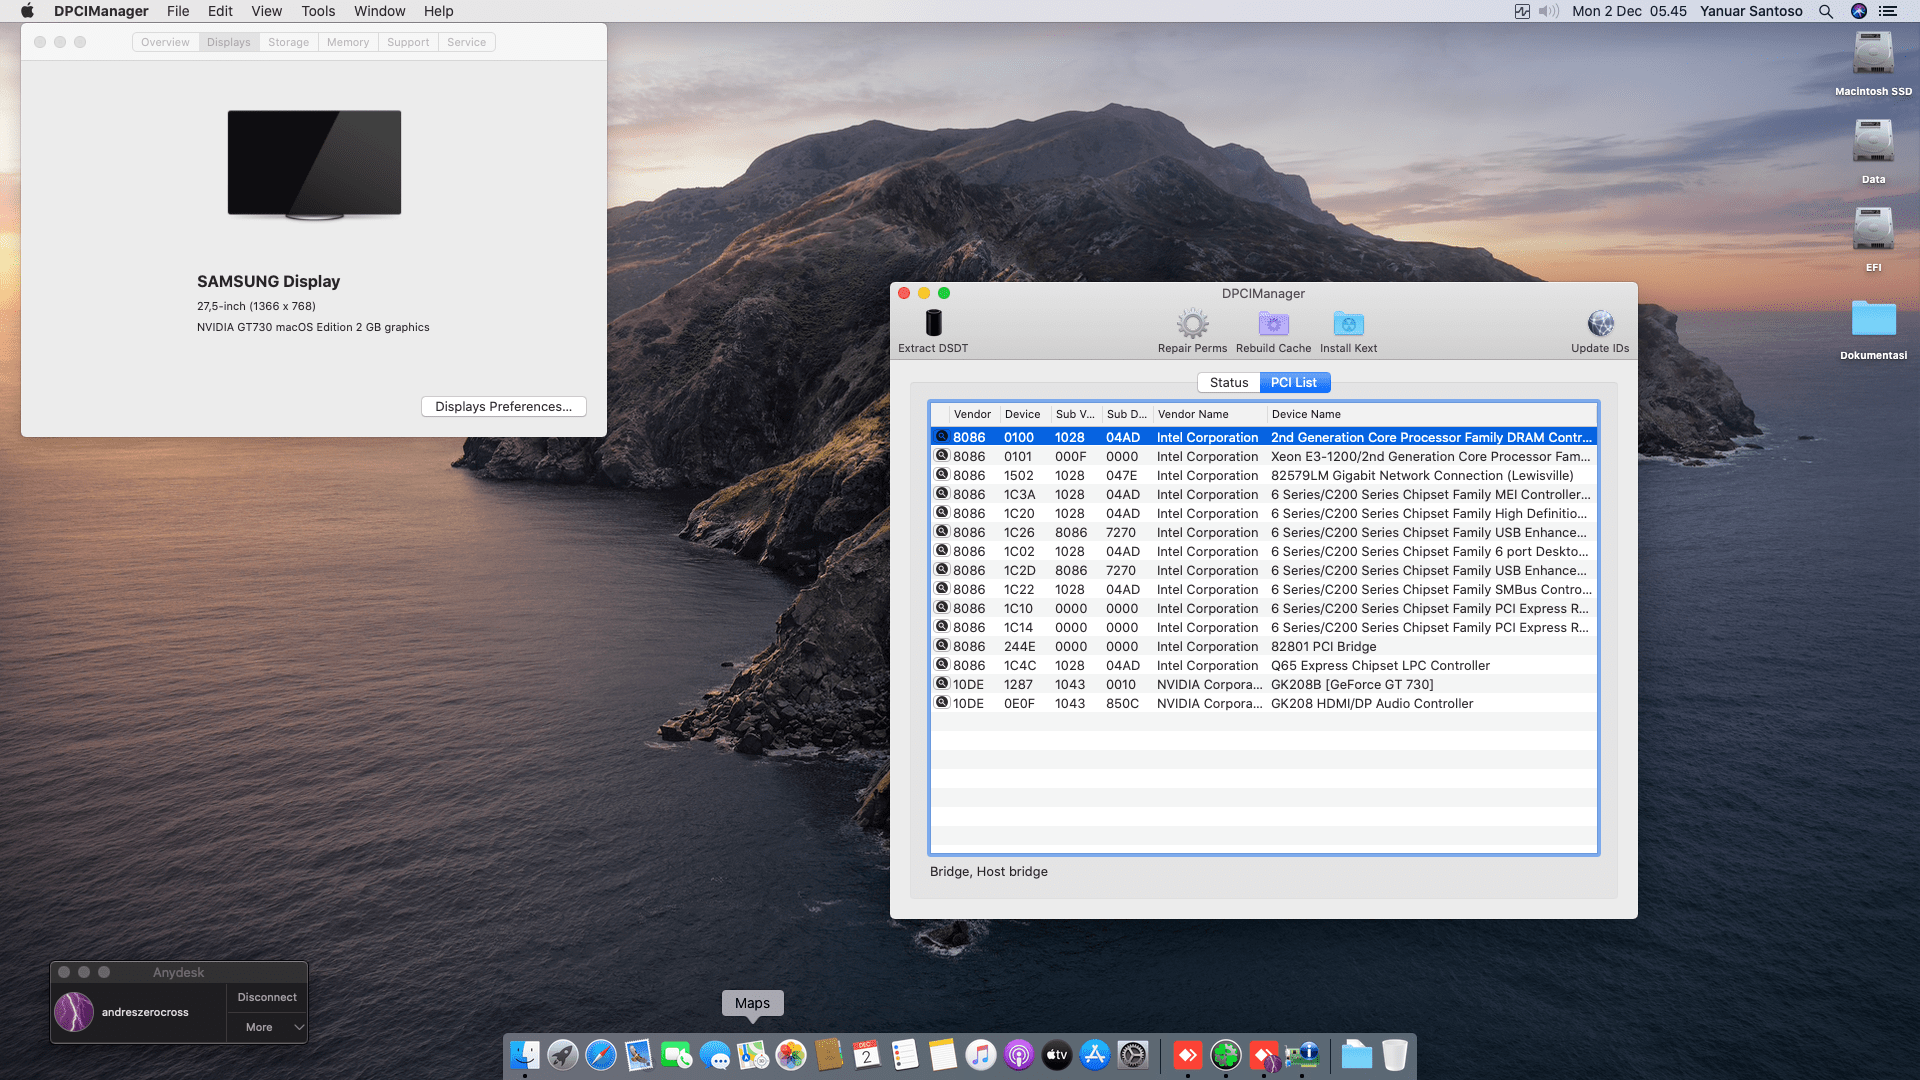The width and height of the screenshot is (1920, 1080).
Task: Open the Service tab in About This Mac
Action: (x=466, y=42)
